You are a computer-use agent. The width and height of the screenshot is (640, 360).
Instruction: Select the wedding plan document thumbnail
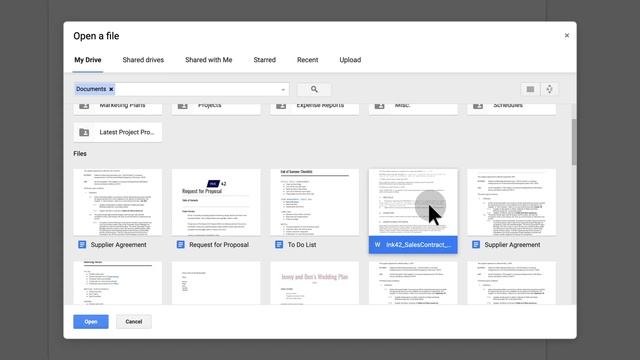(x=315, y=283)
